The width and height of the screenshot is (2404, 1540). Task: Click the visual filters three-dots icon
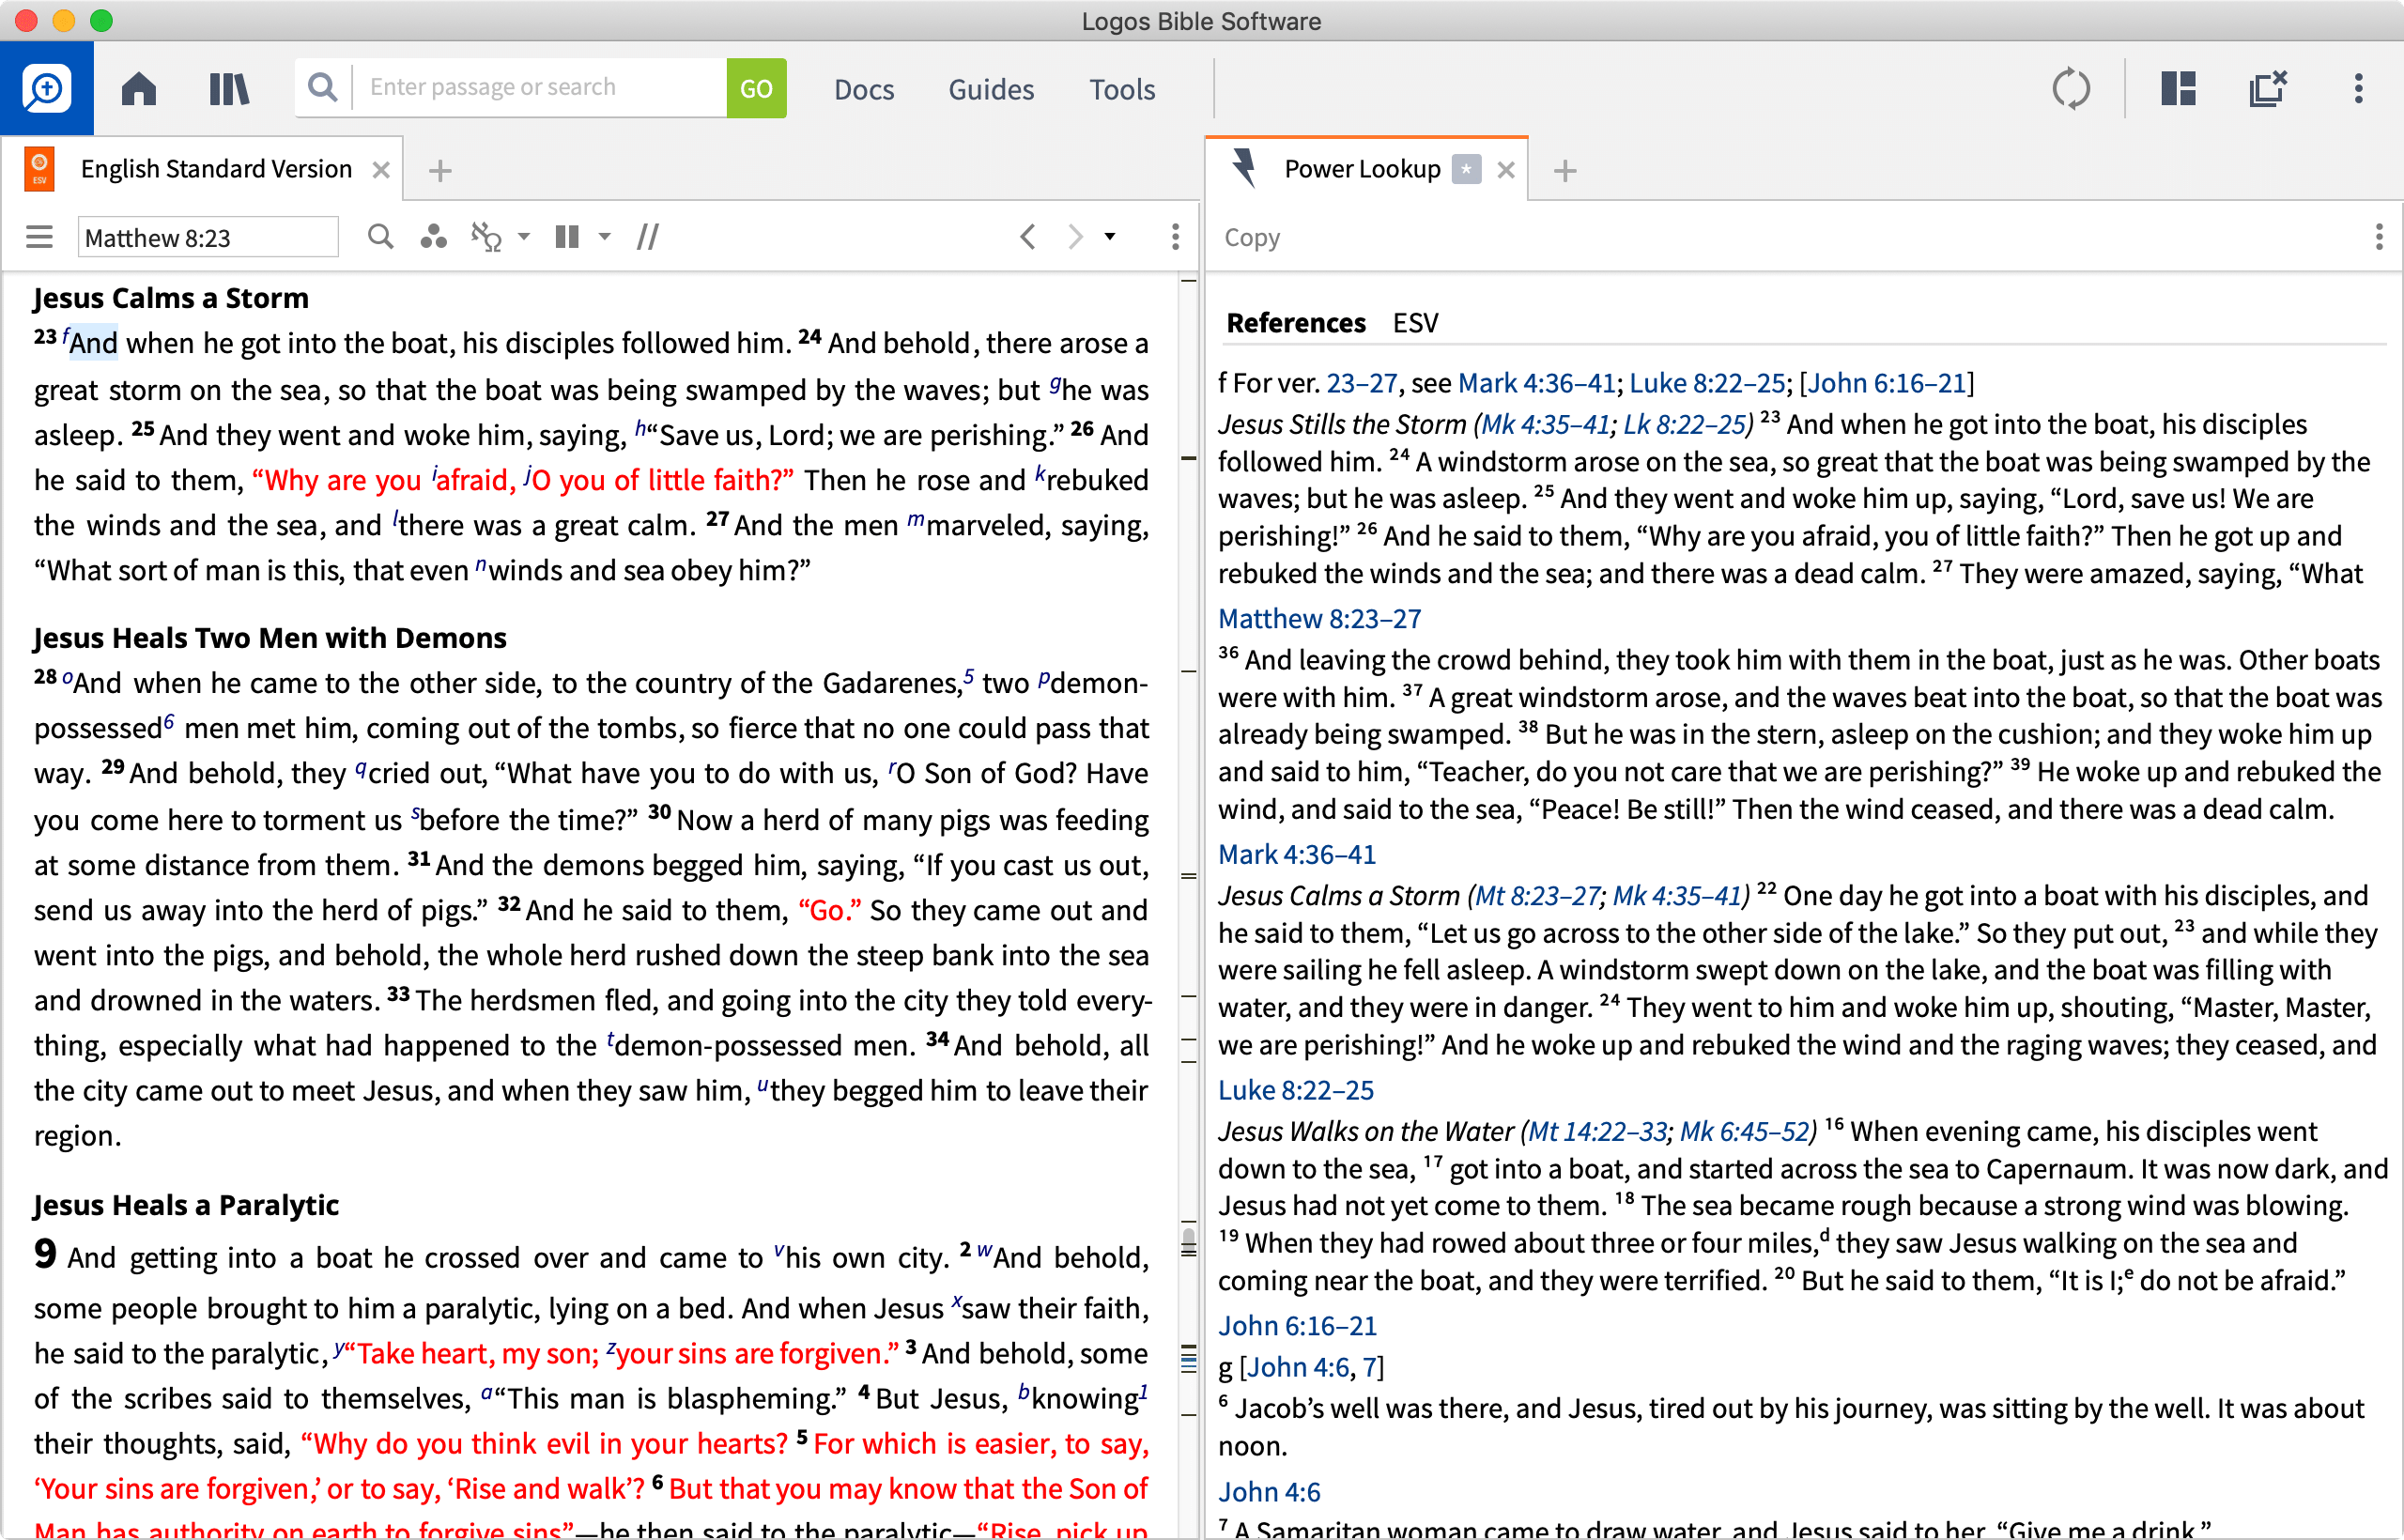coord(433,237)
